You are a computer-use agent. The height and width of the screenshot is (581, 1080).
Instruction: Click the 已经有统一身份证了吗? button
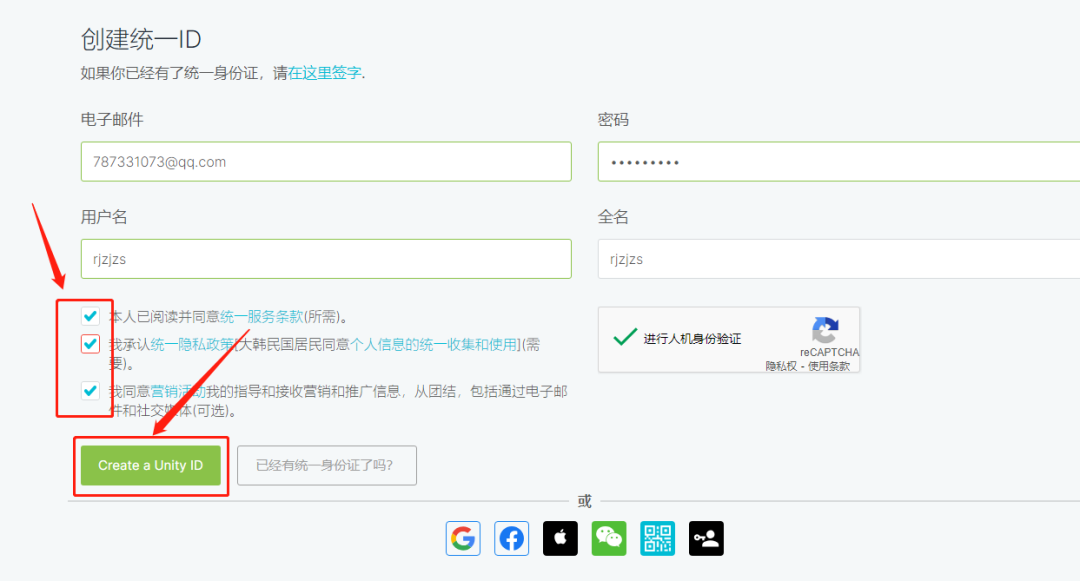(326, 465)
